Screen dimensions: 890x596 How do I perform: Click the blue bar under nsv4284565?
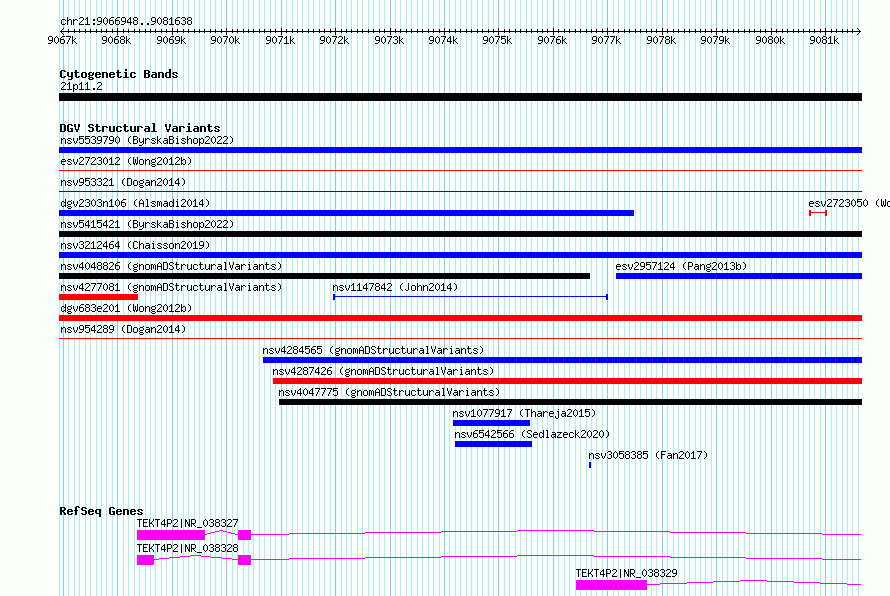click(562, 360)
